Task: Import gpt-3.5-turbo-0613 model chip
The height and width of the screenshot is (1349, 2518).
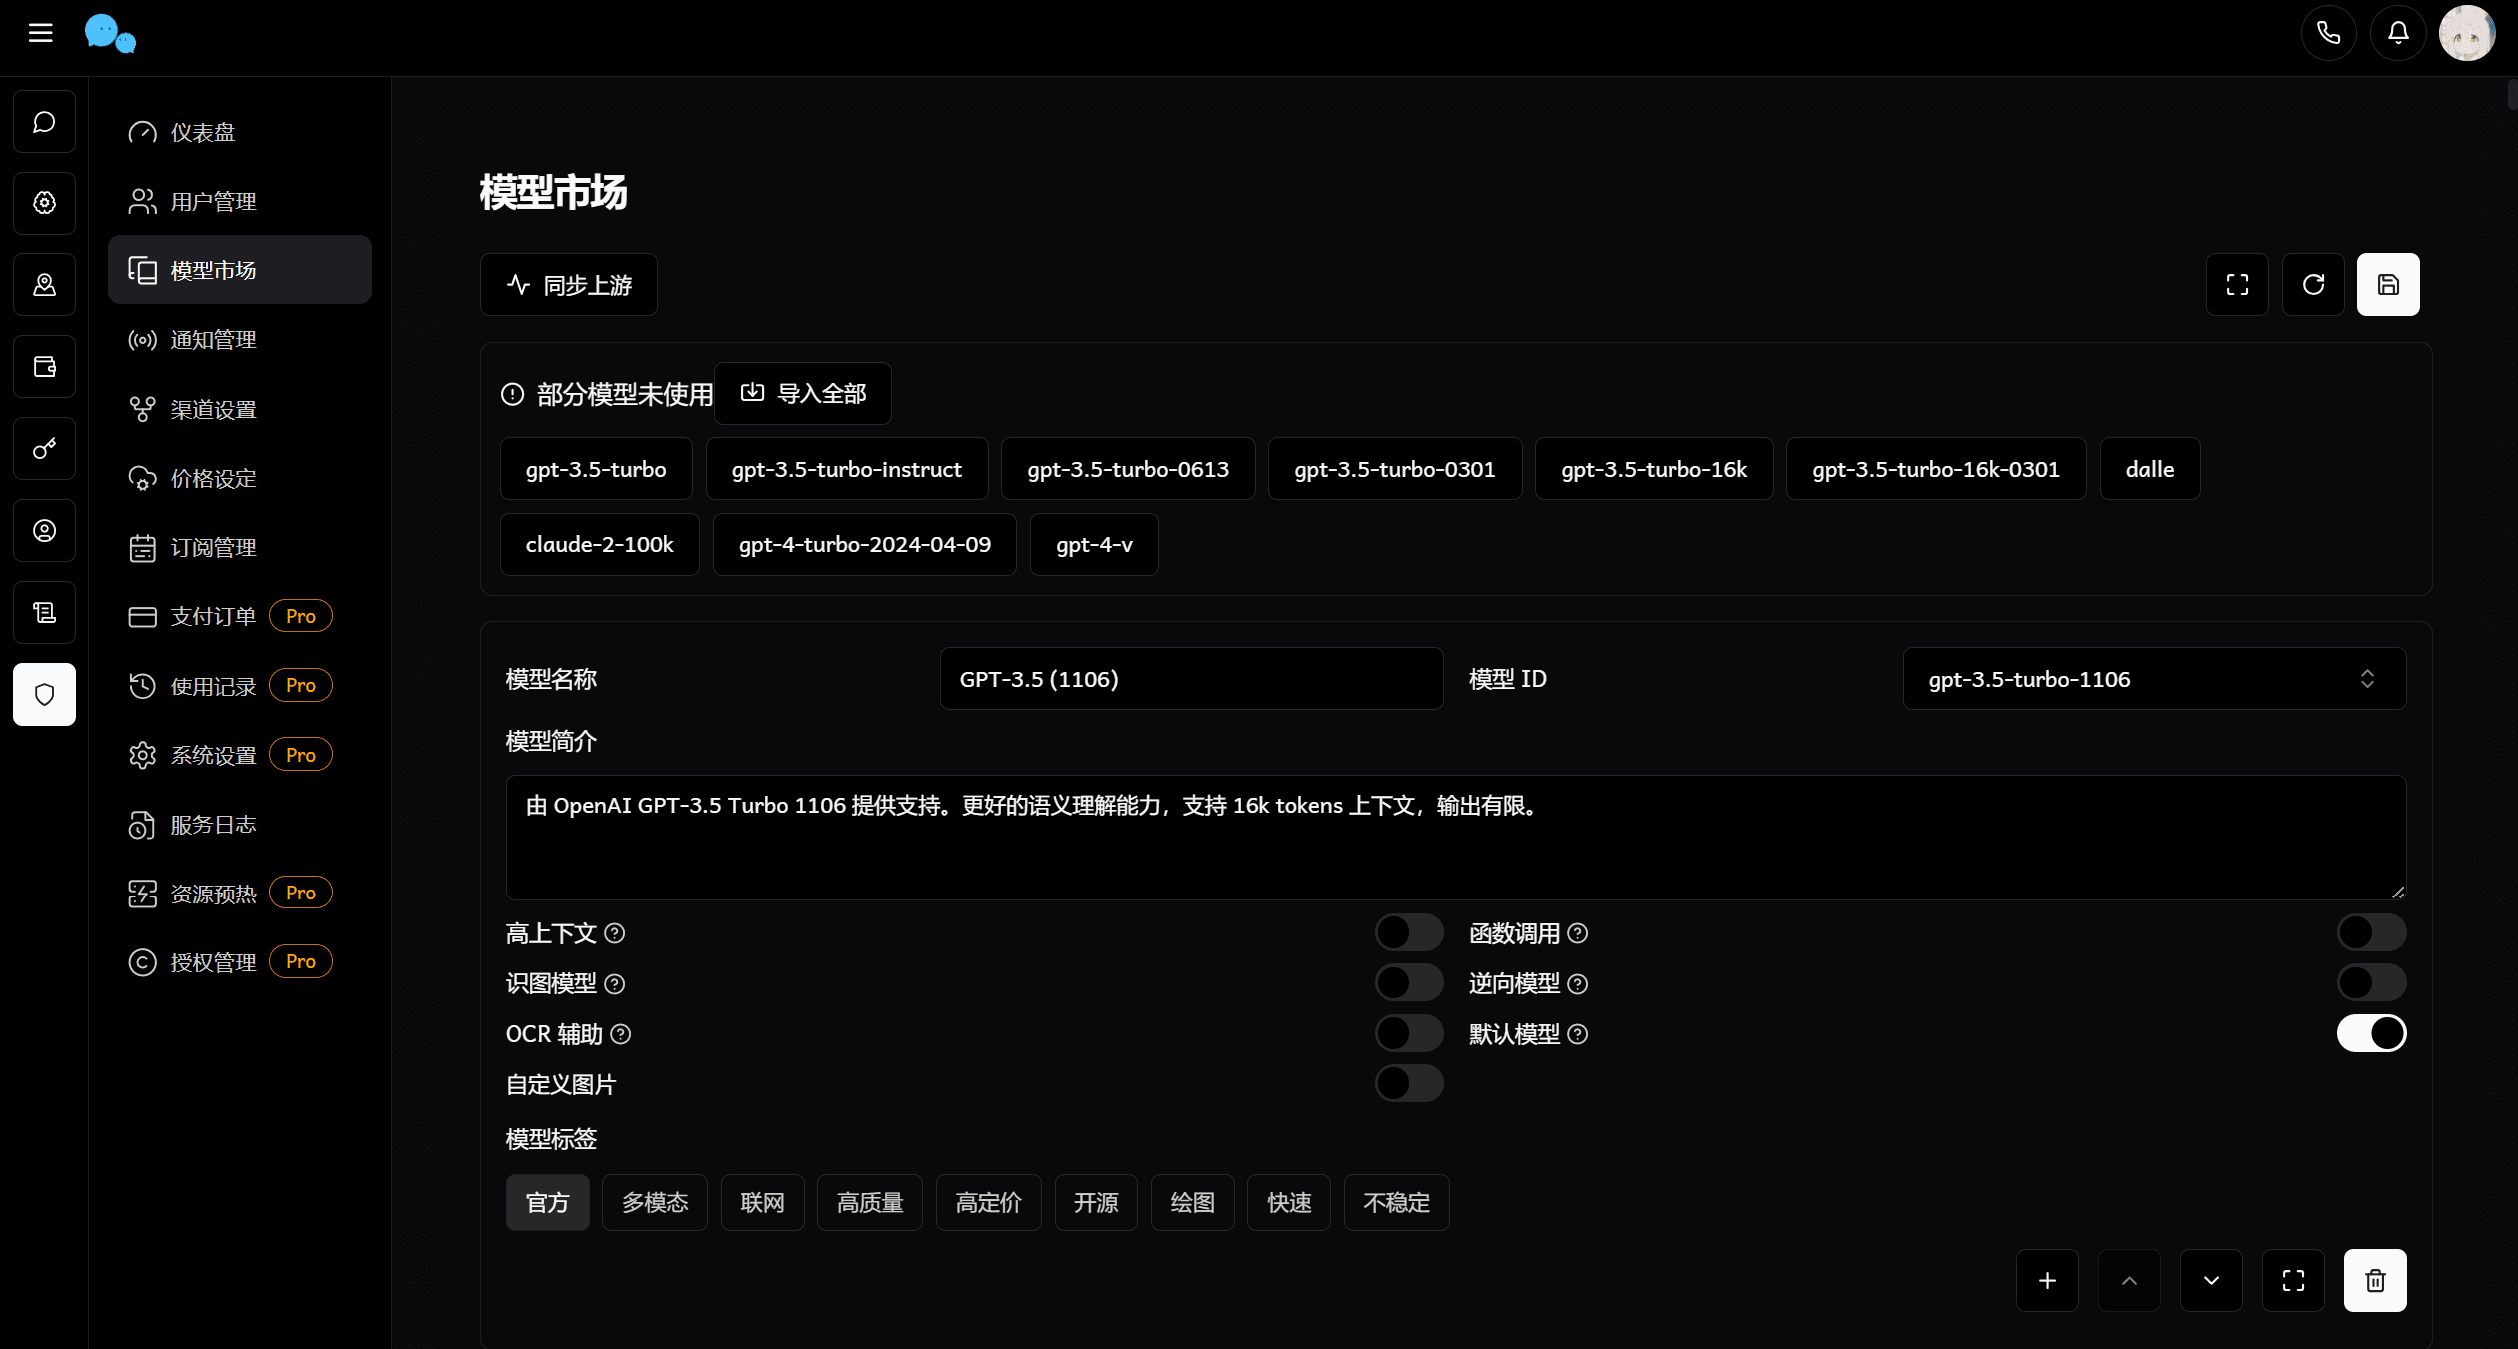Action: (1128, 469)
